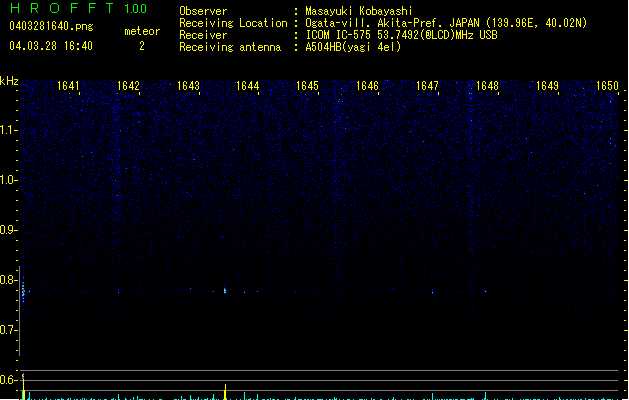Click the Receiving antenna label
Viewport: 629px width, 400px height.
(x=230, y=47)
